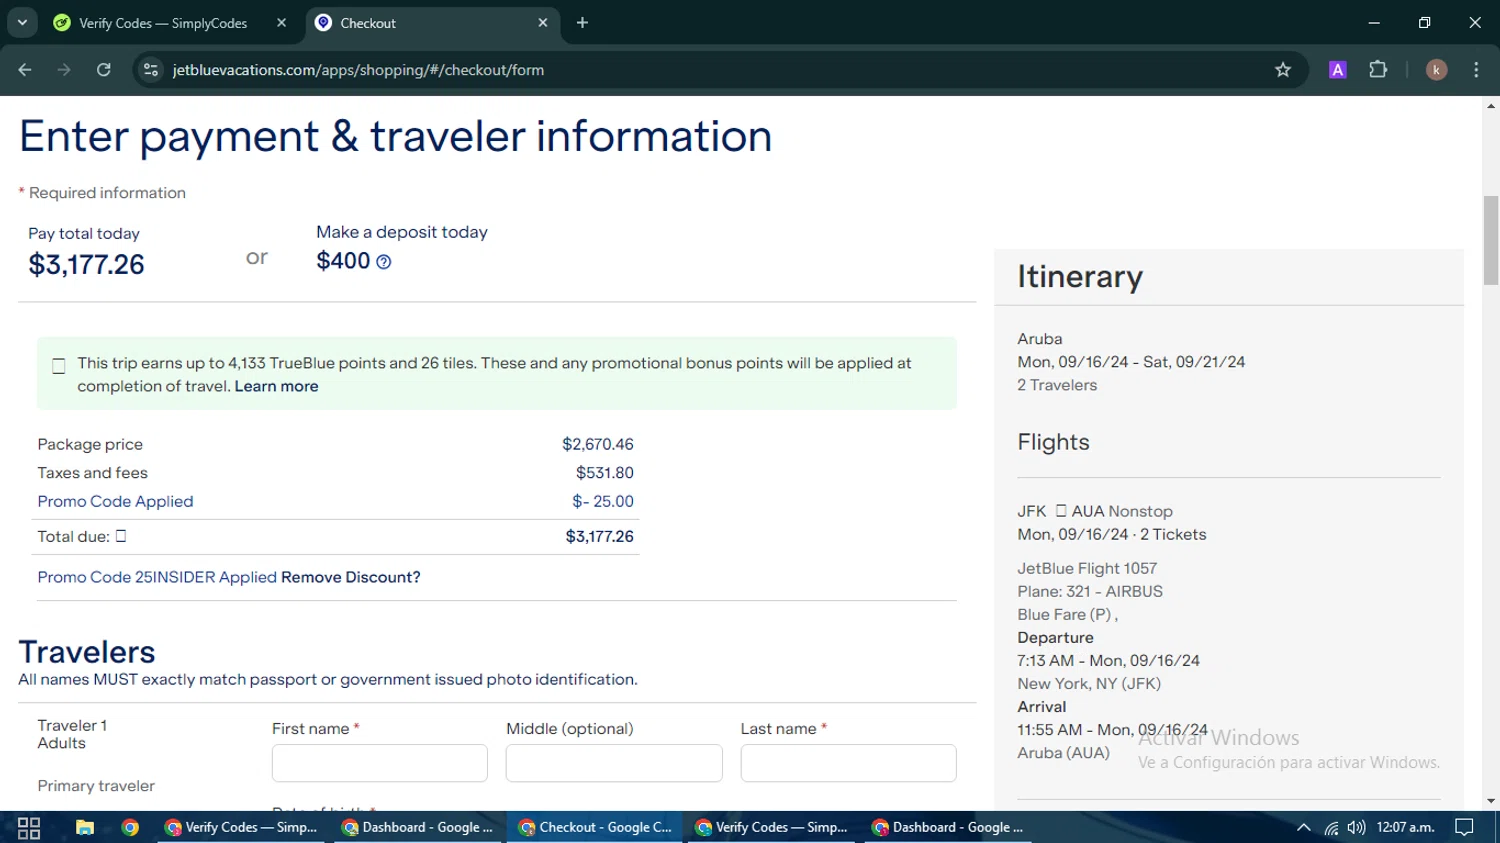This screenshot has width=1500, height=843.
Task: Switch to first Verify Codes taskbar window
Action: click(x=241, y=828)
